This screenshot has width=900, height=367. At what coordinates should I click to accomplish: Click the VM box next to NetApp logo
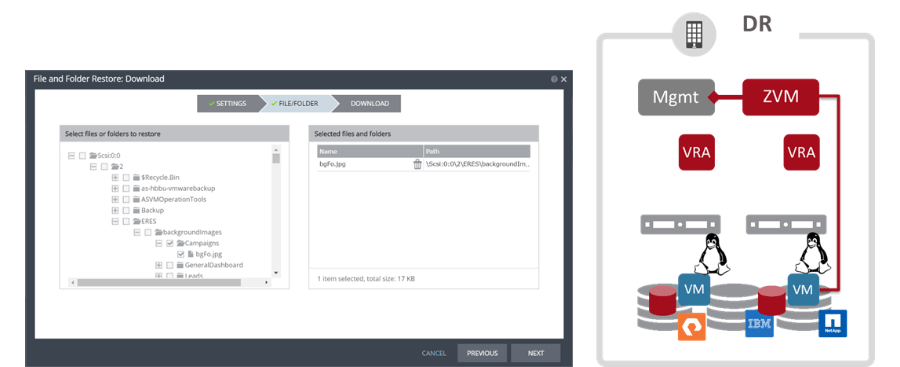[x=802, y=289]
